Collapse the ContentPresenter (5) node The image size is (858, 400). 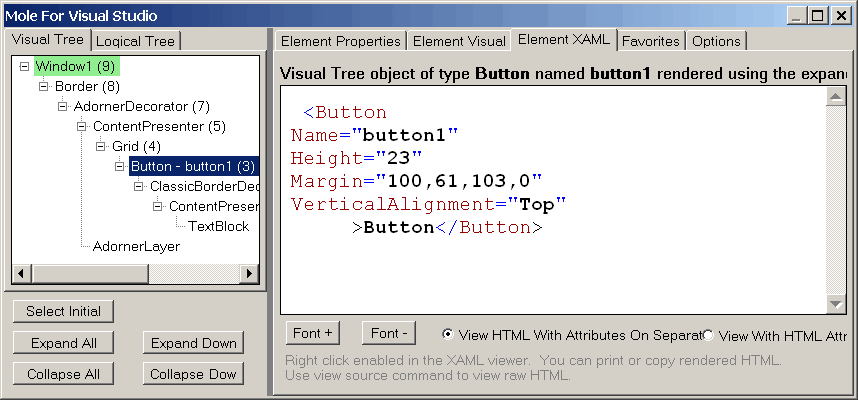coord(82,126)
